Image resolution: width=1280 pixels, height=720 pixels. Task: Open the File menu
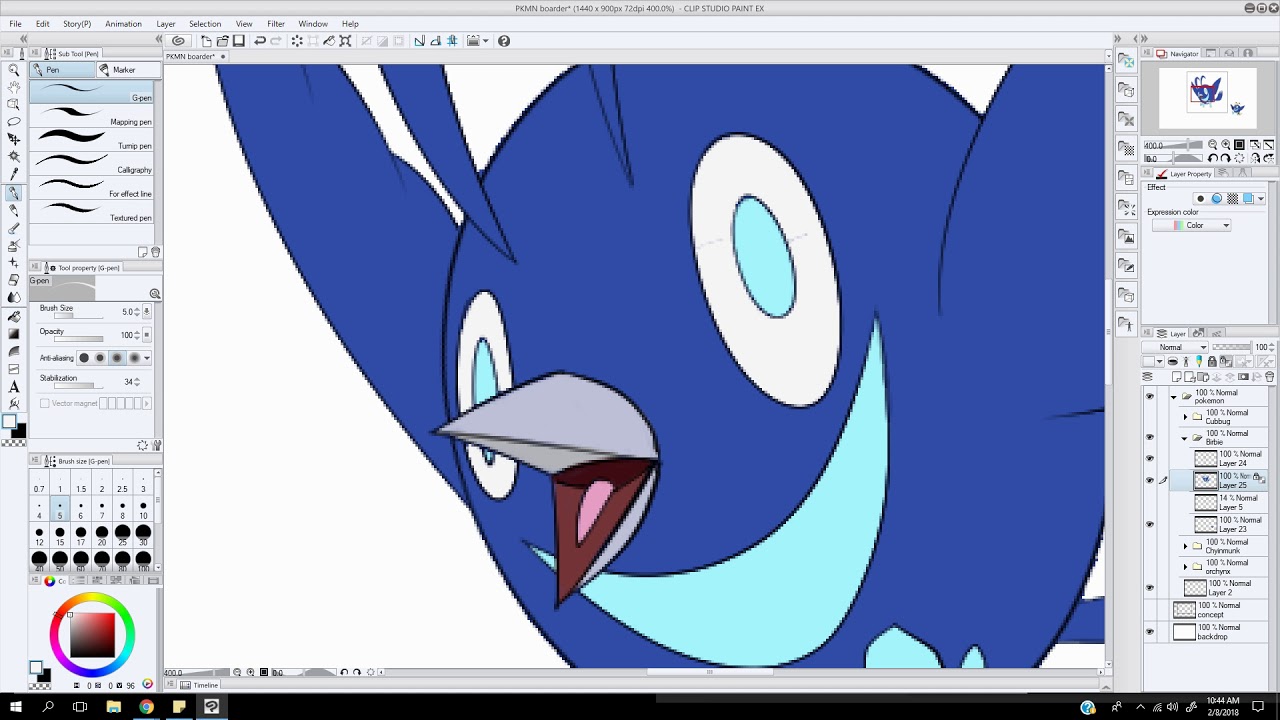(16, 24)
